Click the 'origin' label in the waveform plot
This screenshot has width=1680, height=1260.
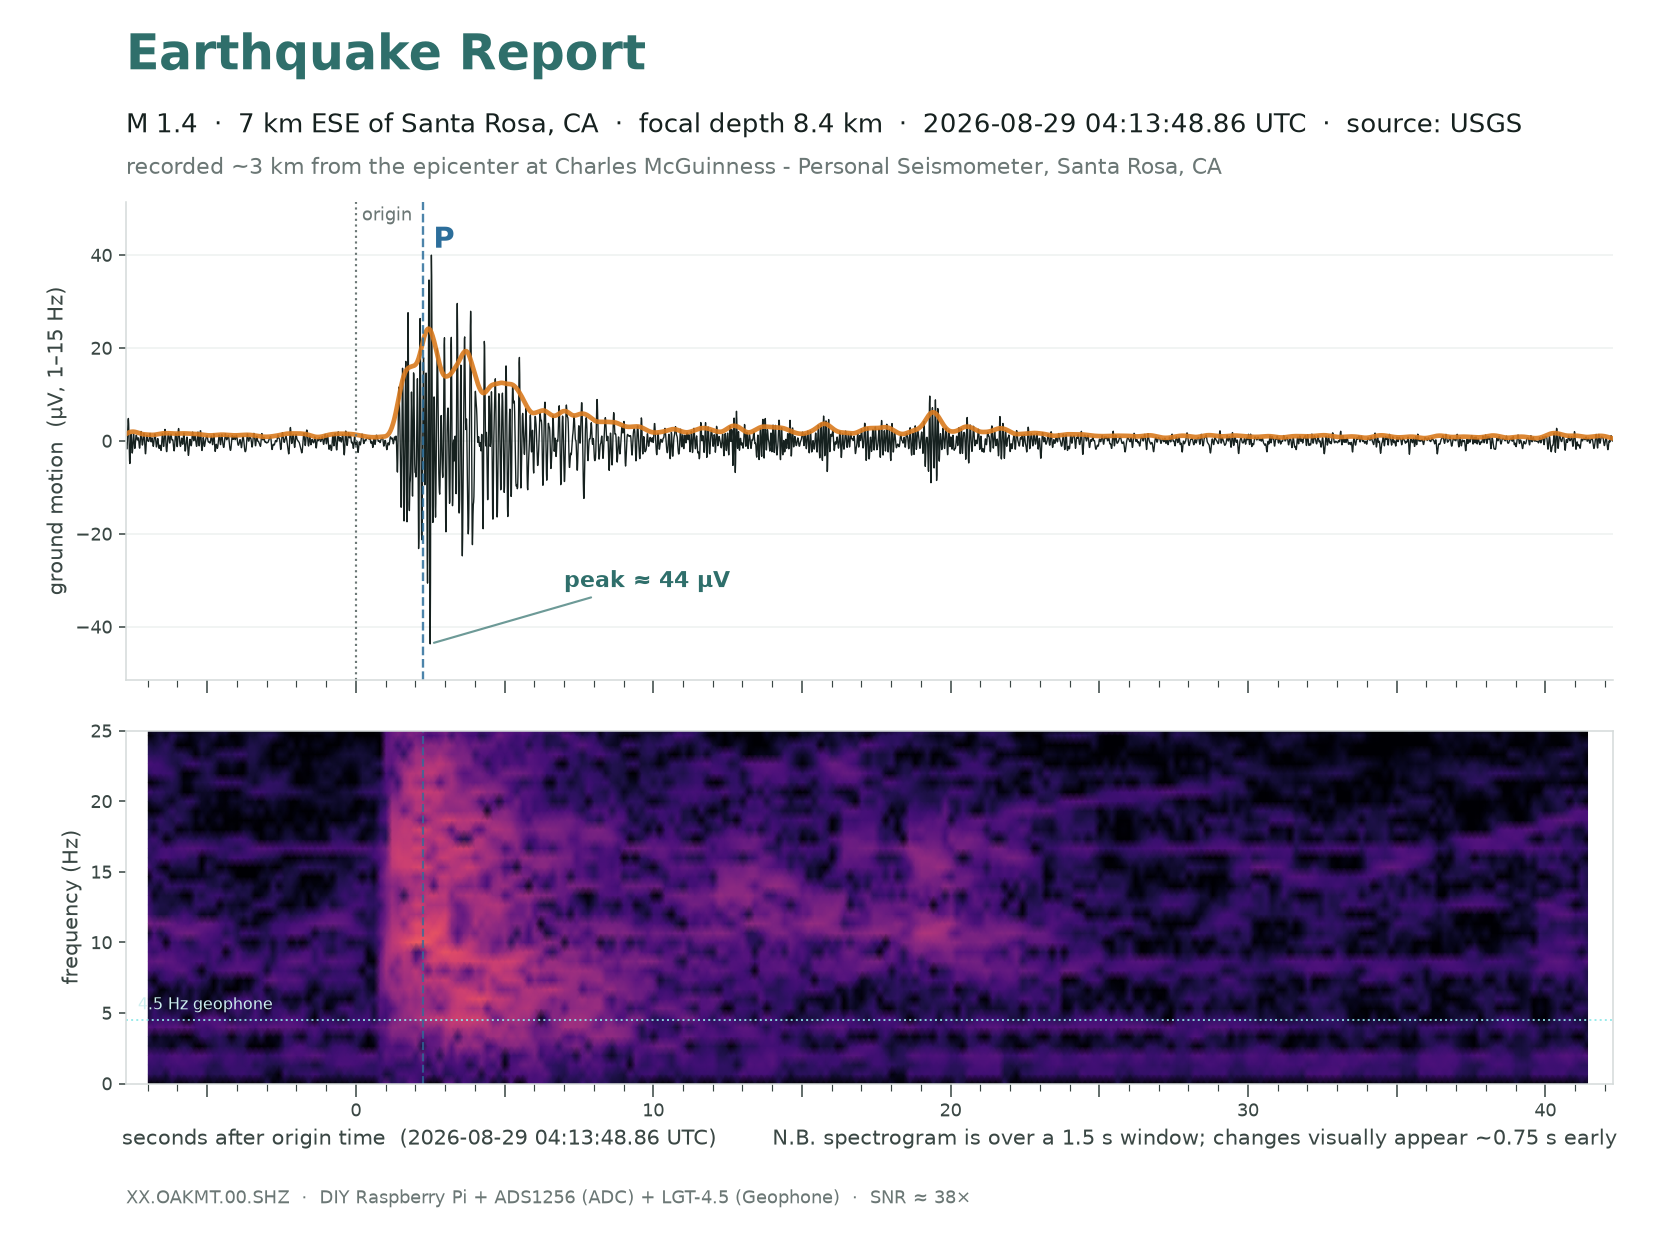(x=387, y=215)
